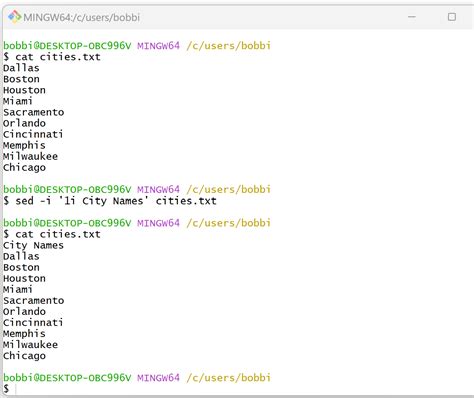
Task: Minimize the MINGW64 terminal window
Action: 412,17
